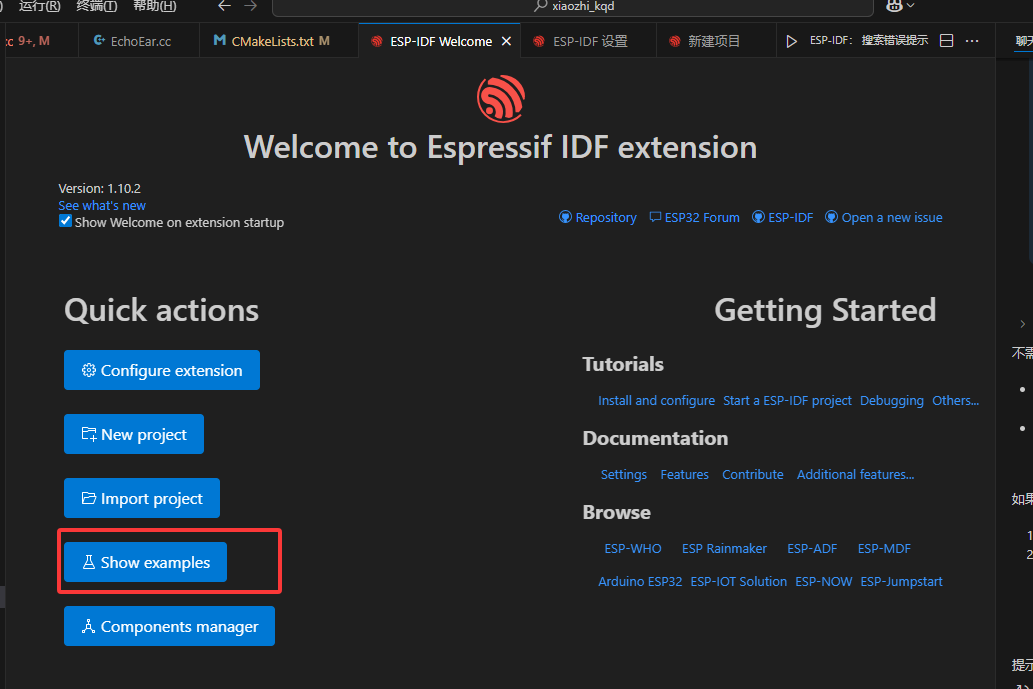The image size is (1033, 689).
Task: Click the See what's new link
Action: click(x=102, y=205)
